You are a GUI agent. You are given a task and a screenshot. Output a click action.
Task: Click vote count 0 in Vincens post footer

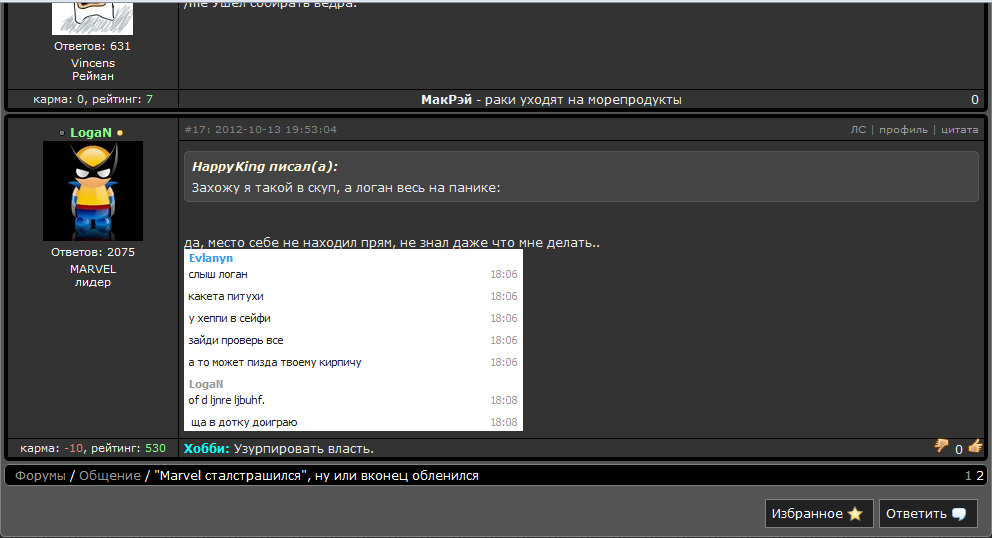(975, 99)
